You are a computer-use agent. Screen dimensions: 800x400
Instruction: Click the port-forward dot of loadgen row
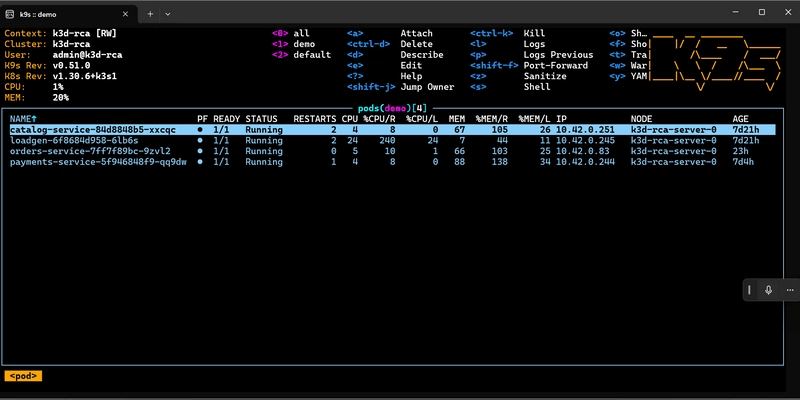200,140
